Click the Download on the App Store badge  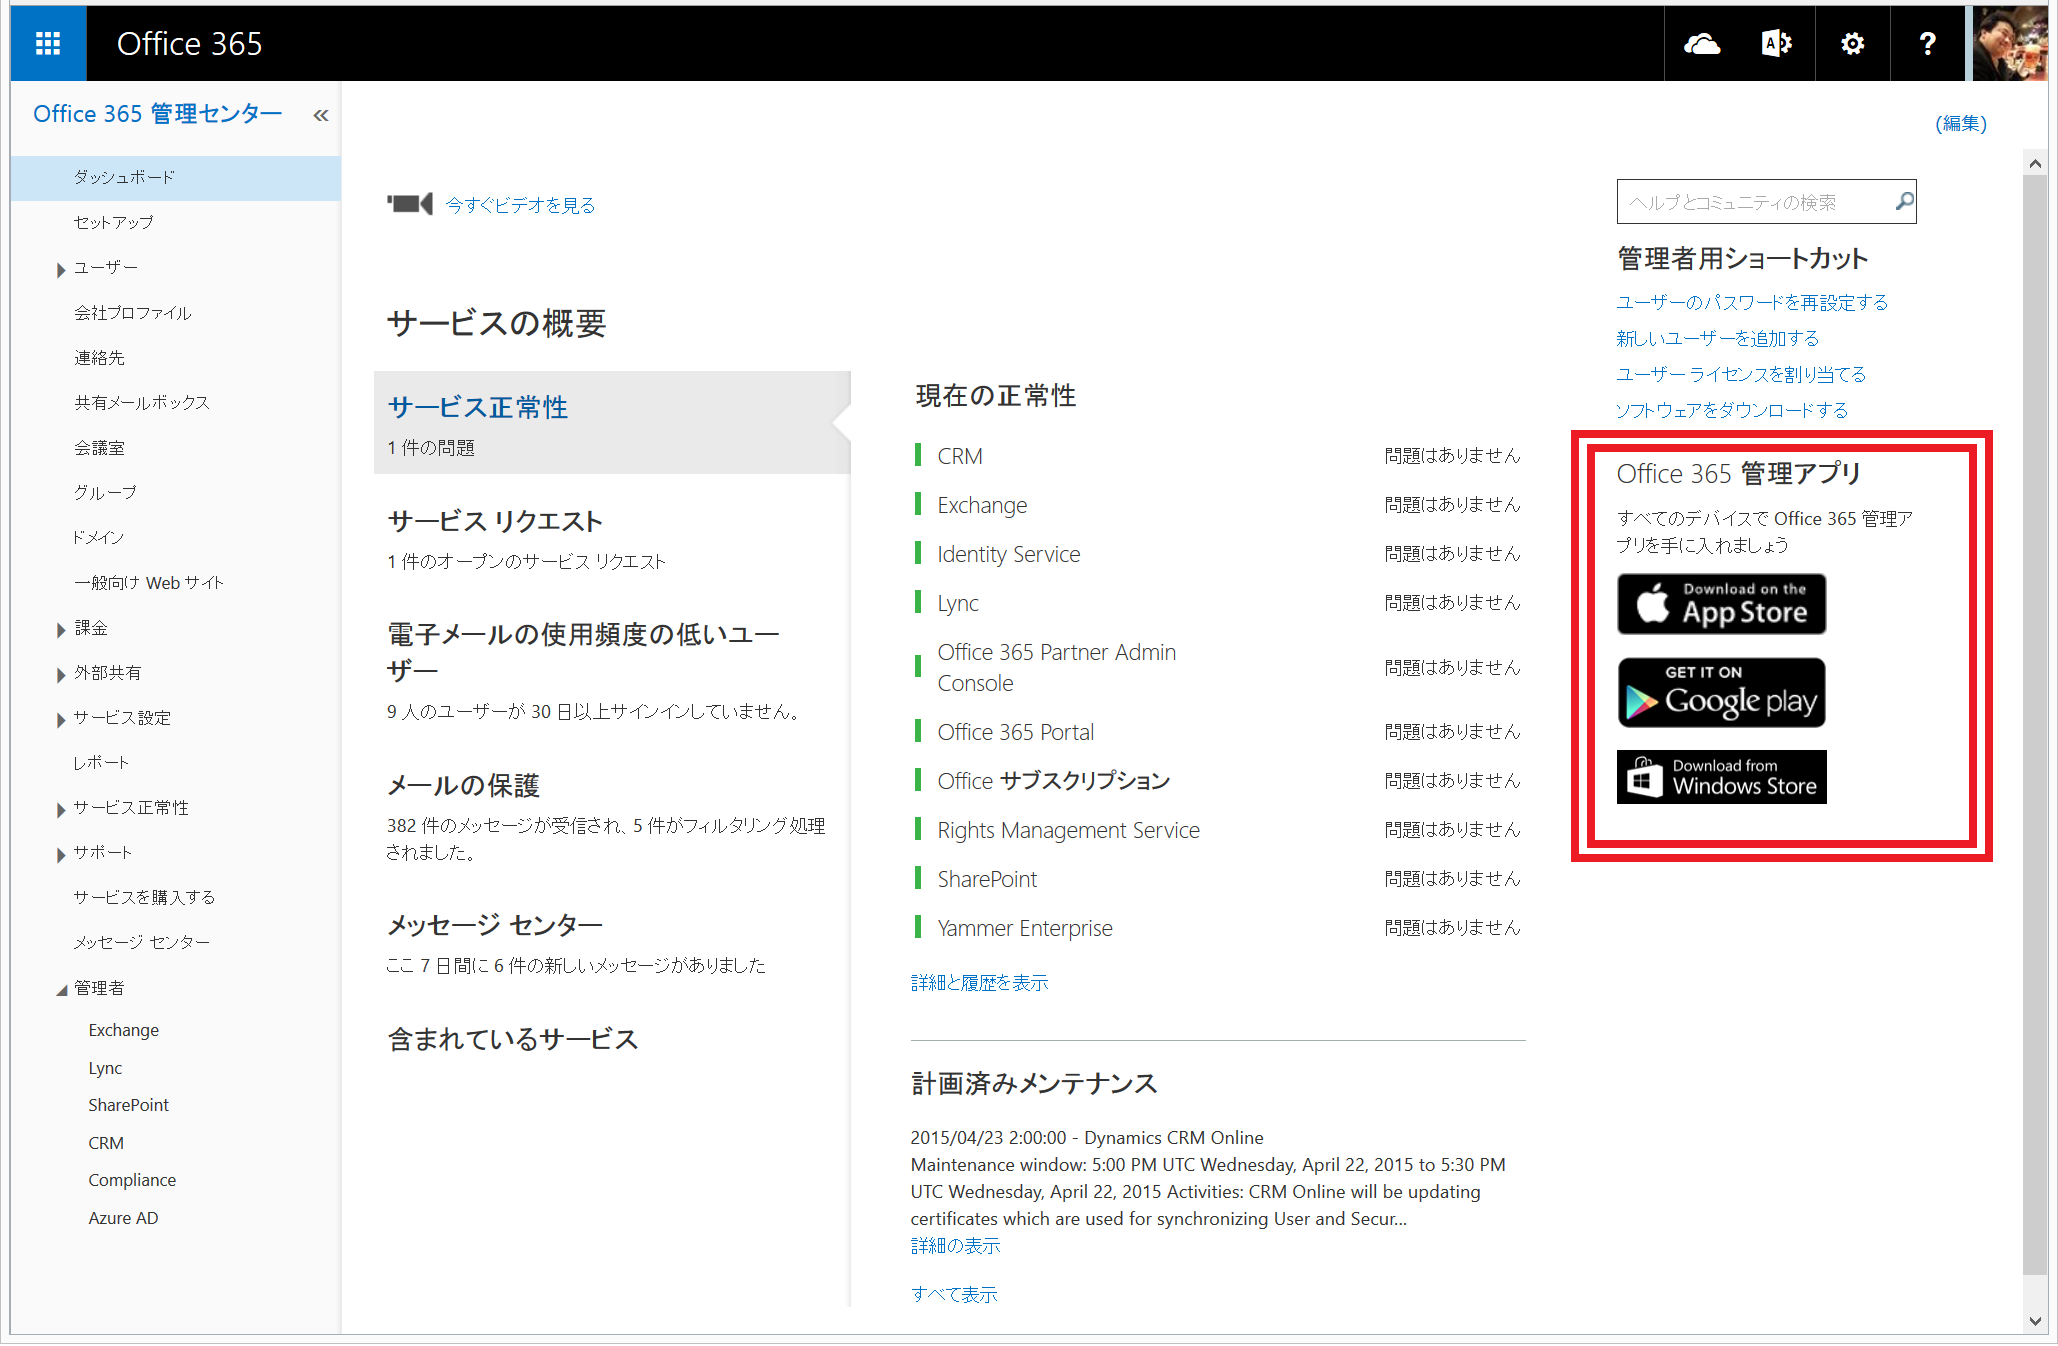click(x=1721, y=603)
